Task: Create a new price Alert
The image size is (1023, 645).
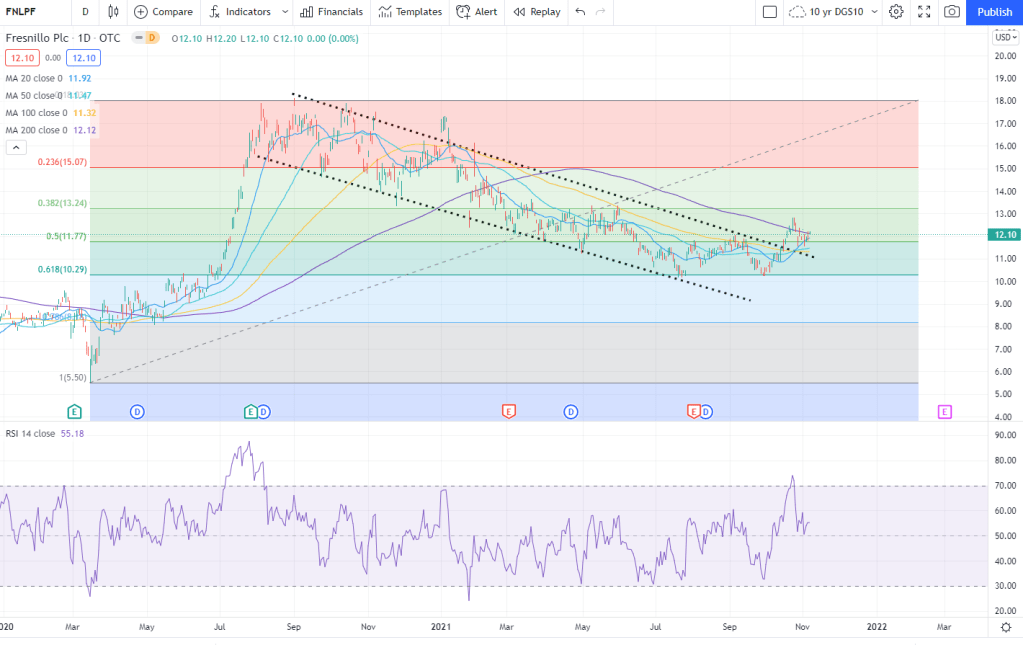Action: point(476,12)
